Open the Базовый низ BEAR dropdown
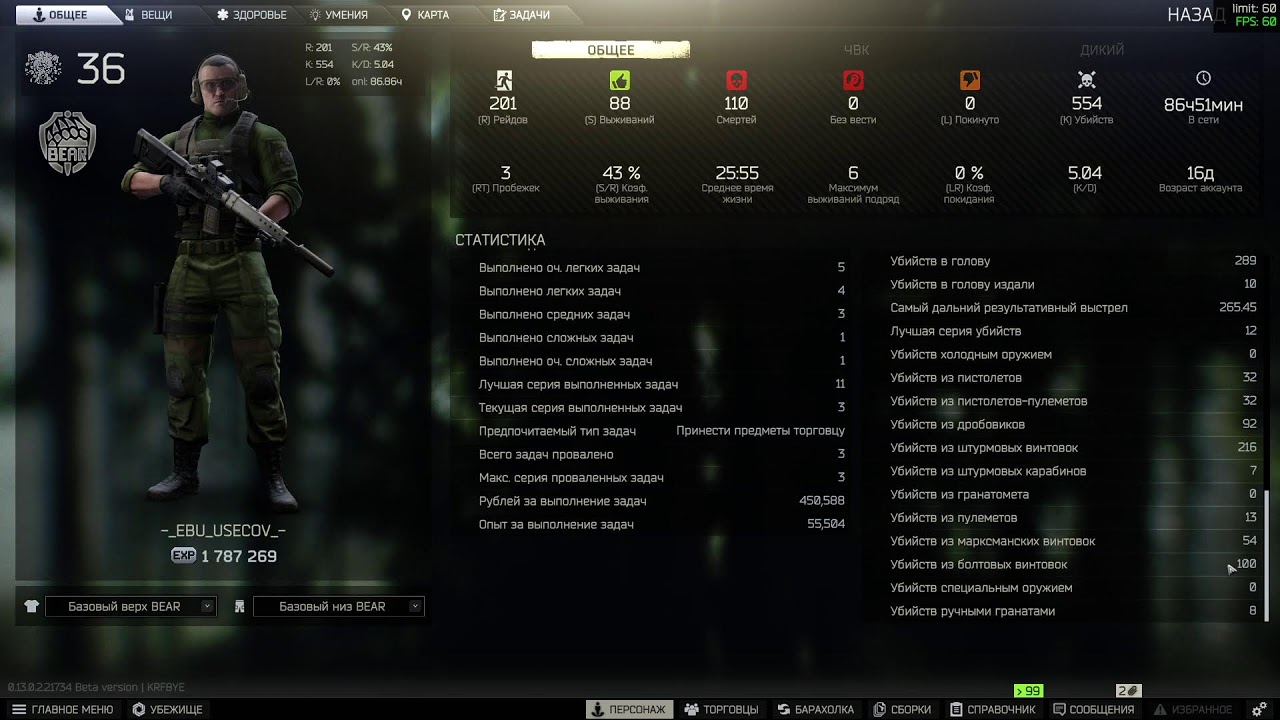This screenshot has width=1280, height=720. click(x=339, y=606)
